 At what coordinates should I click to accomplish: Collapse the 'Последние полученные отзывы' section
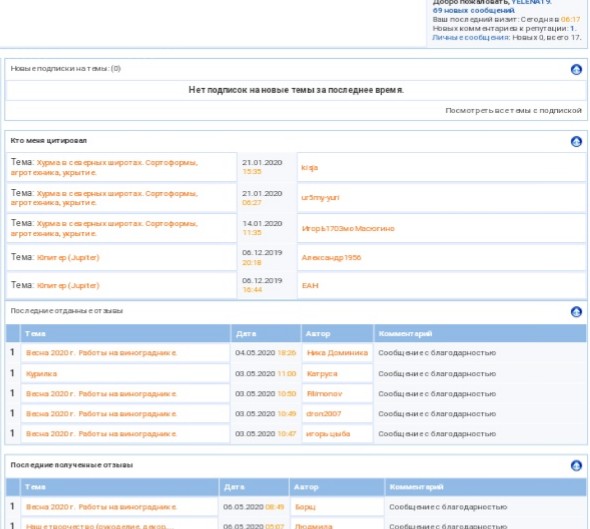click(576, 465)
